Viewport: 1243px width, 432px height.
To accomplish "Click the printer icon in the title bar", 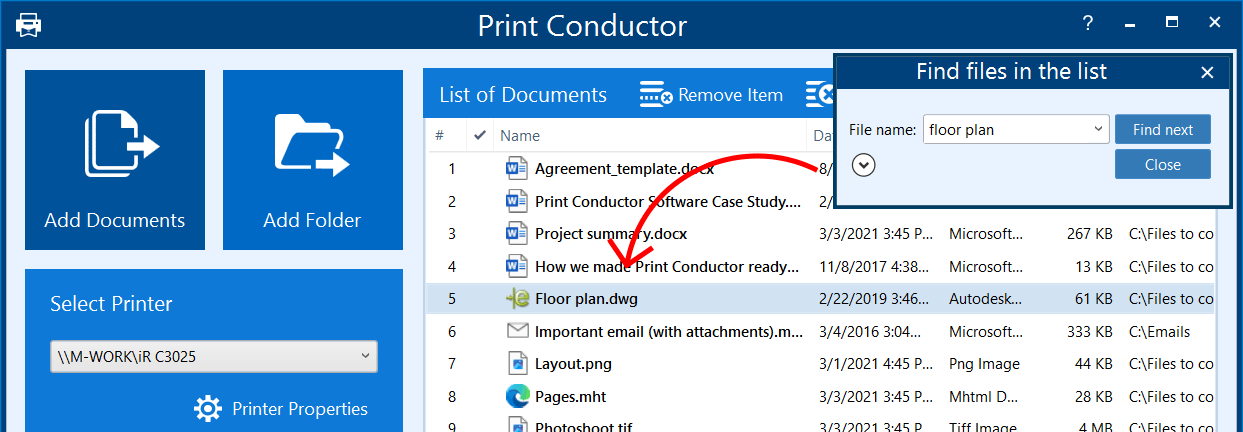I will 28,24.
